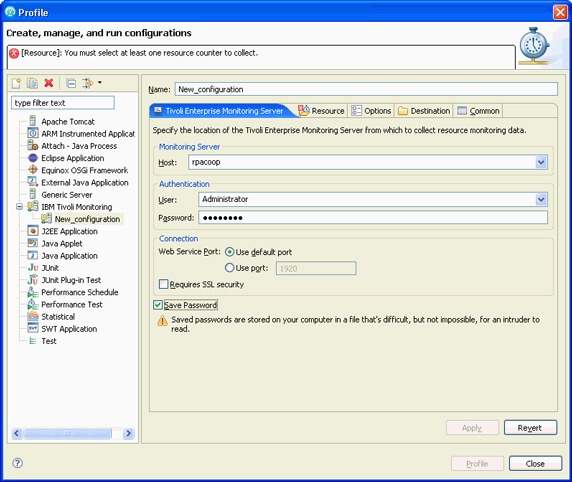
Task: Uncheck the Save Password checkbox
Action: [x=158, y=305]
